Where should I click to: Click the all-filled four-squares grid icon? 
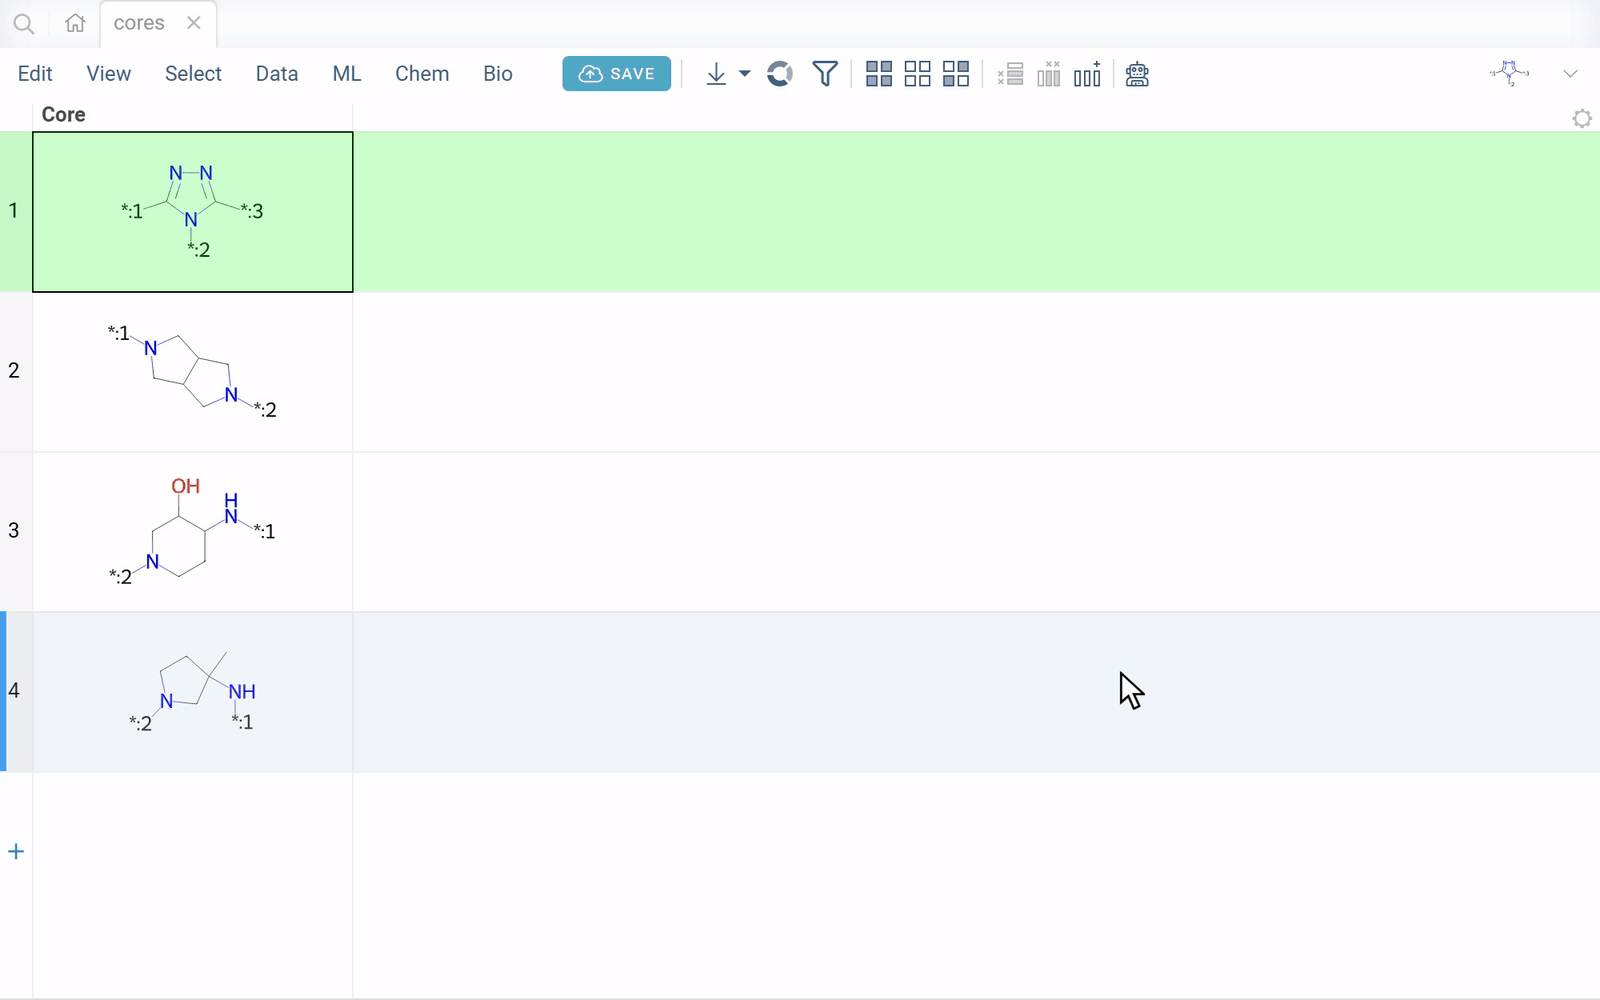click(879, 74)
